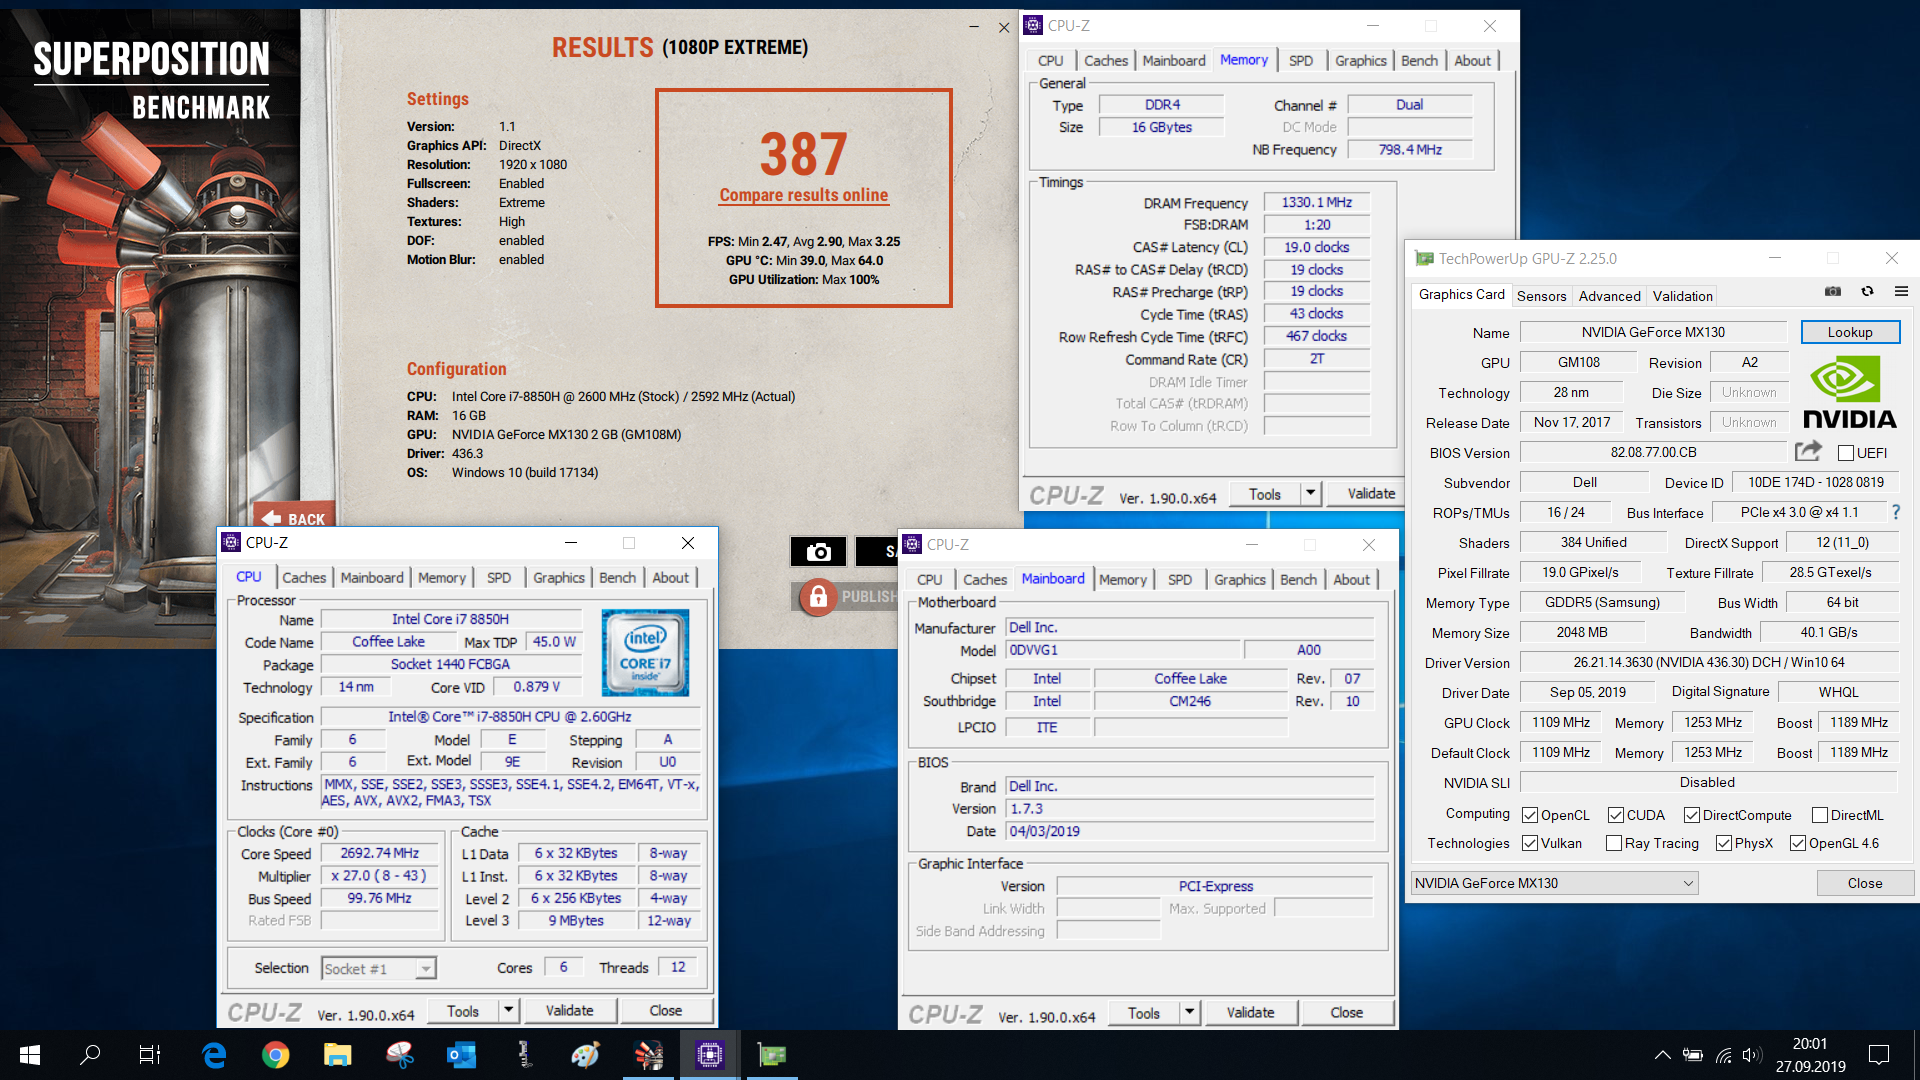Click the Close button in GPU-Z
The image size is (1920, 1080).
[1864, 883]
